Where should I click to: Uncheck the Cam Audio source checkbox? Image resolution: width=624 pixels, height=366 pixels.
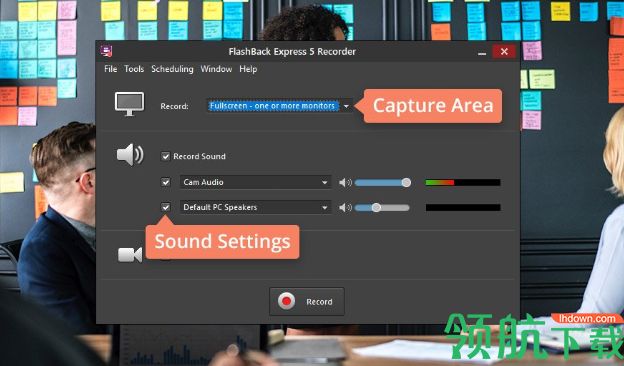pos(166,182)
